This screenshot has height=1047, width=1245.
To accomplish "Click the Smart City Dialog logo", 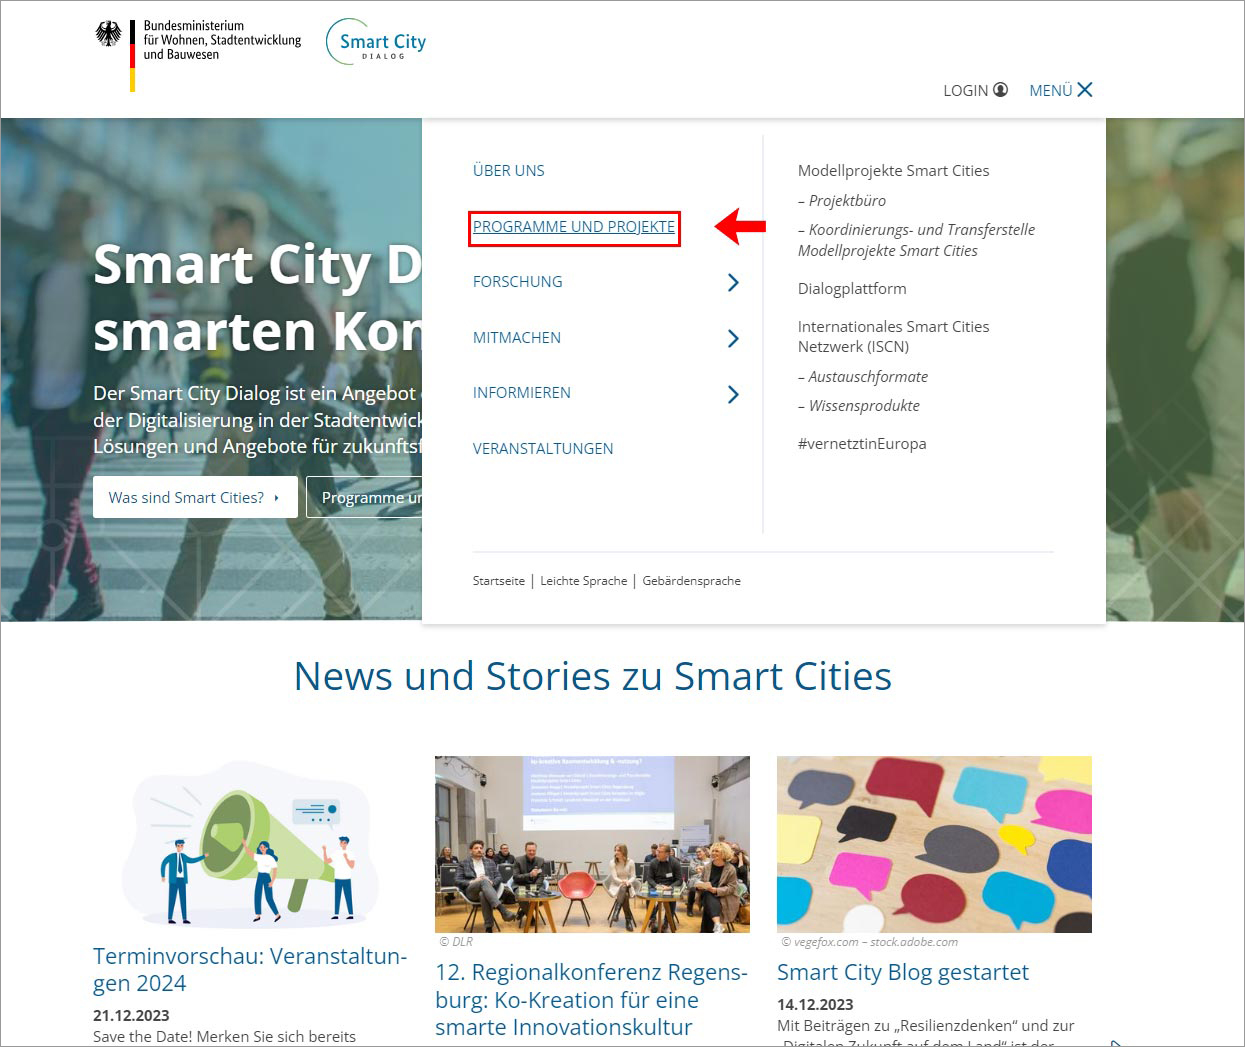I will pos(377,43).
